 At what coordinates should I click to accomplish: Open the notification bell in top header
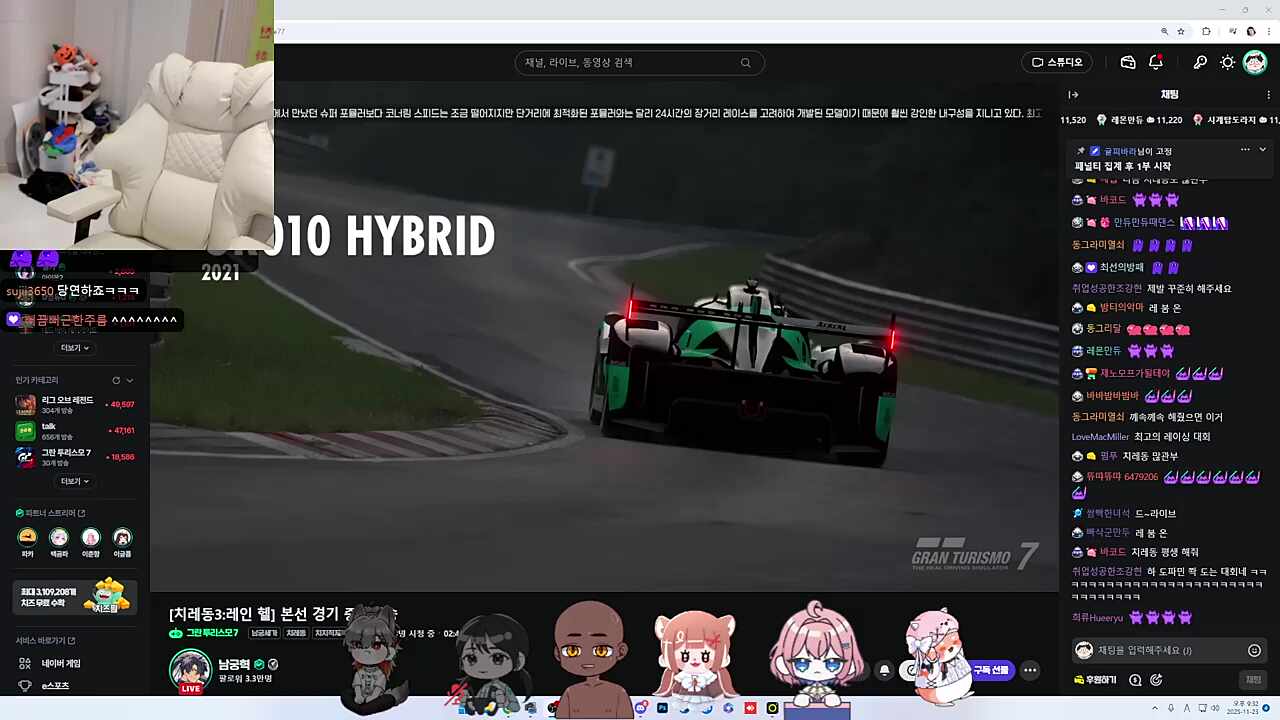point(1156,62)
